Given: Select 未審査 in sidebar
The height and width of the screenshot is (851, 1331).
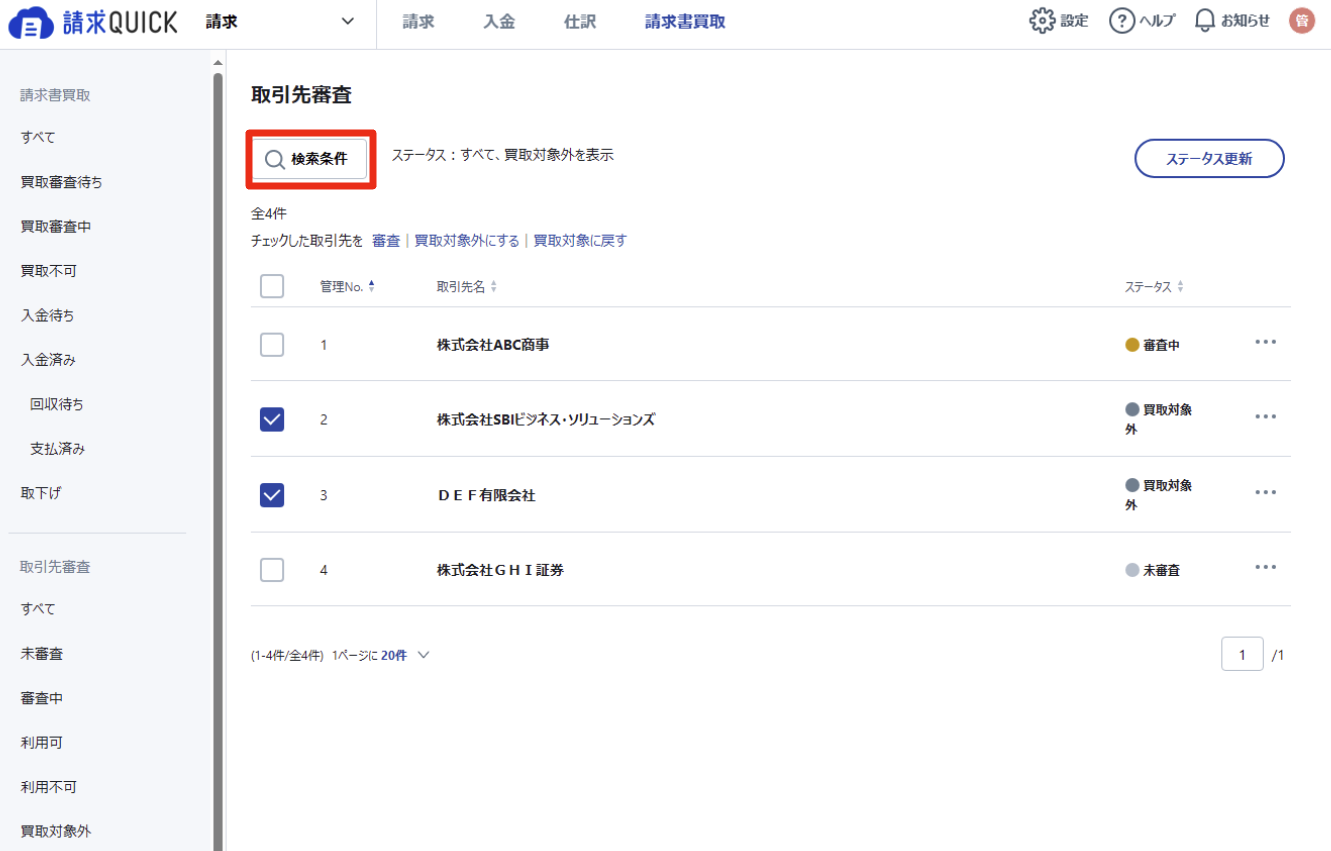Looking at the screenshot, I should (42, 654).
